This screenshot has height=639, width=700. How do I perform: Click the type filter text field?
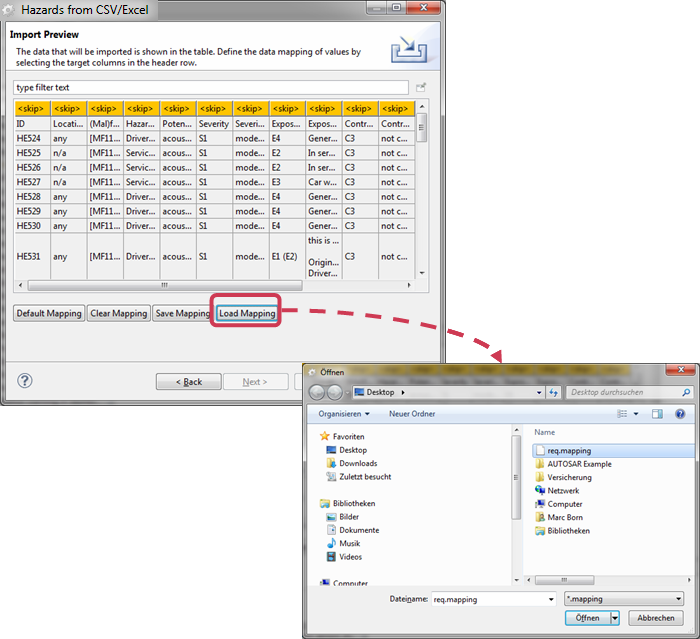tap(211, 88)
